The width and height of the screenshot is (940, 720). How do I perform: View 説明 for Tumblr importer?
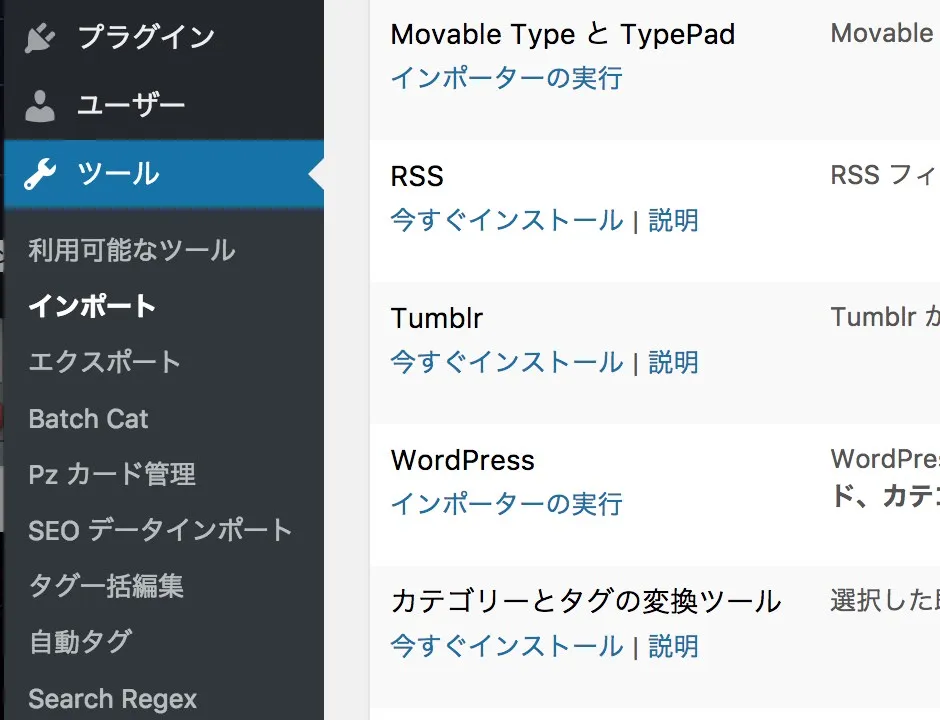(x=674, y=362)
